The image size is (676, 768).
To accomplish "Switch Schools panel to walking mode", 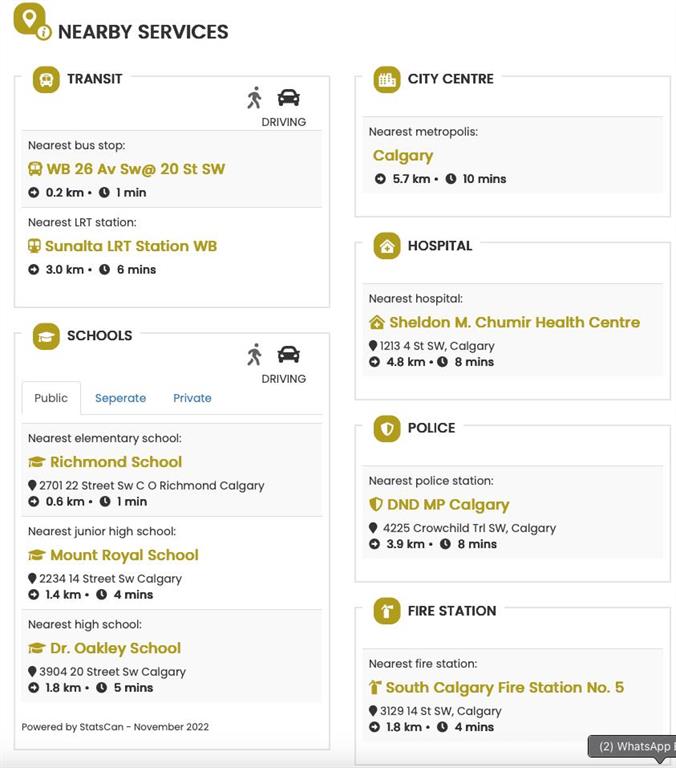I will (x=254, y=354).
